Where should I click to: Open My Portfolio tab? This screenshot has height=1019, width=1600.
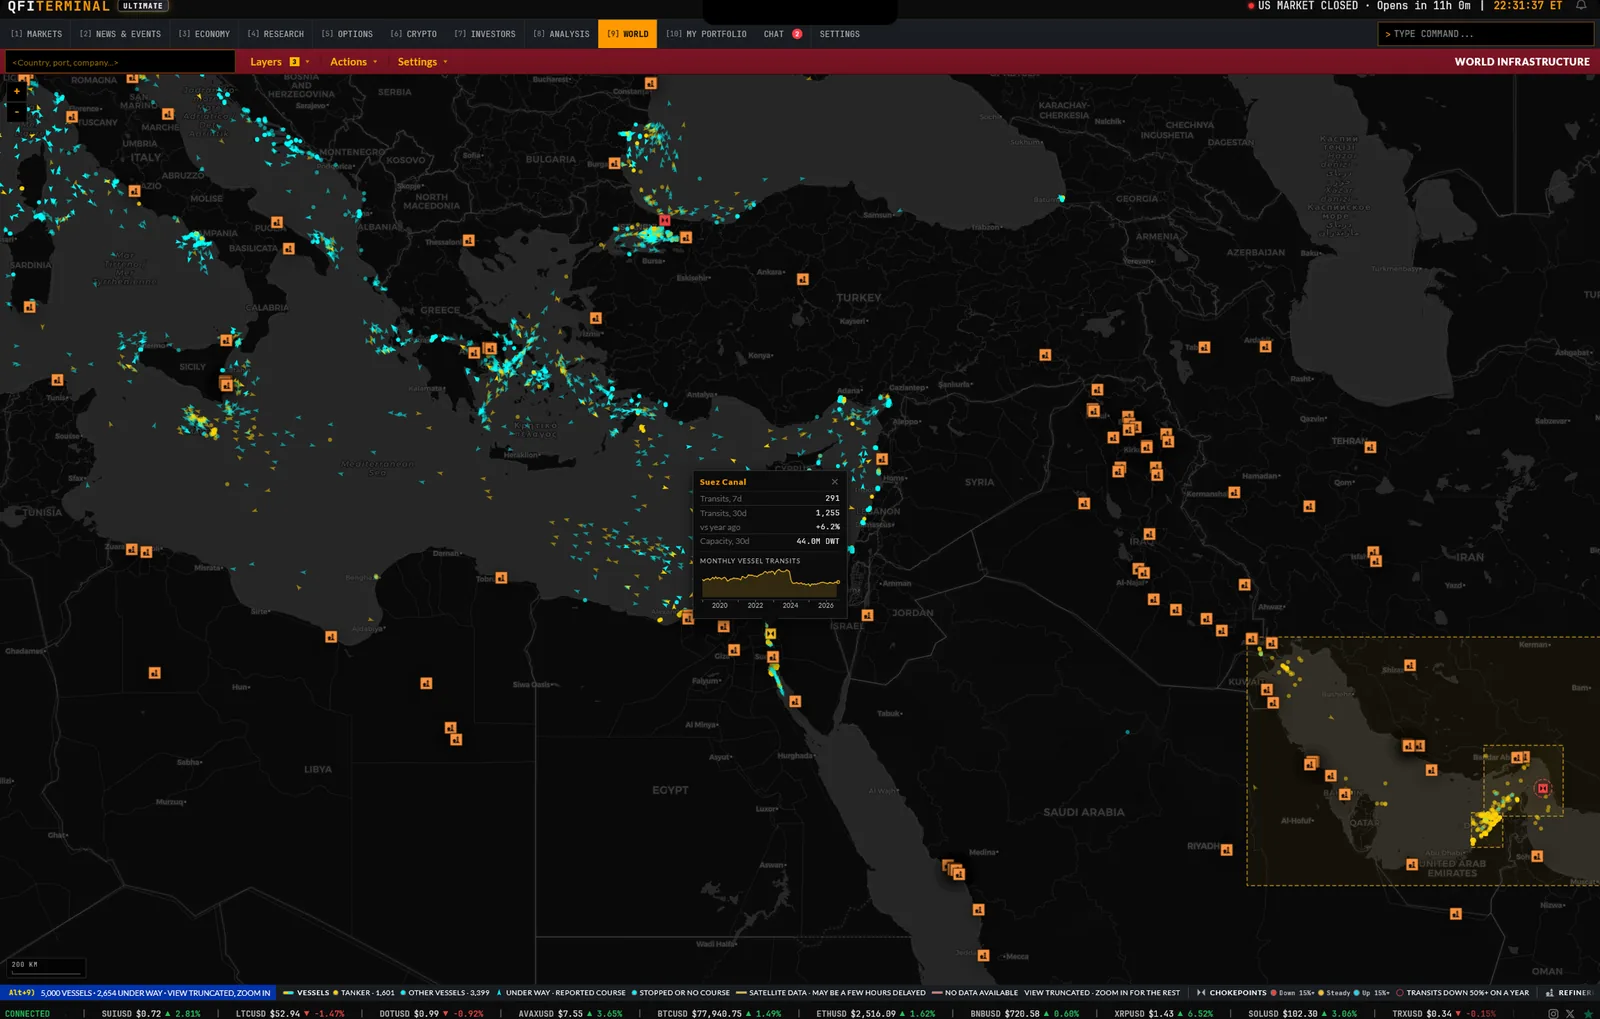[x=706, y=34]
